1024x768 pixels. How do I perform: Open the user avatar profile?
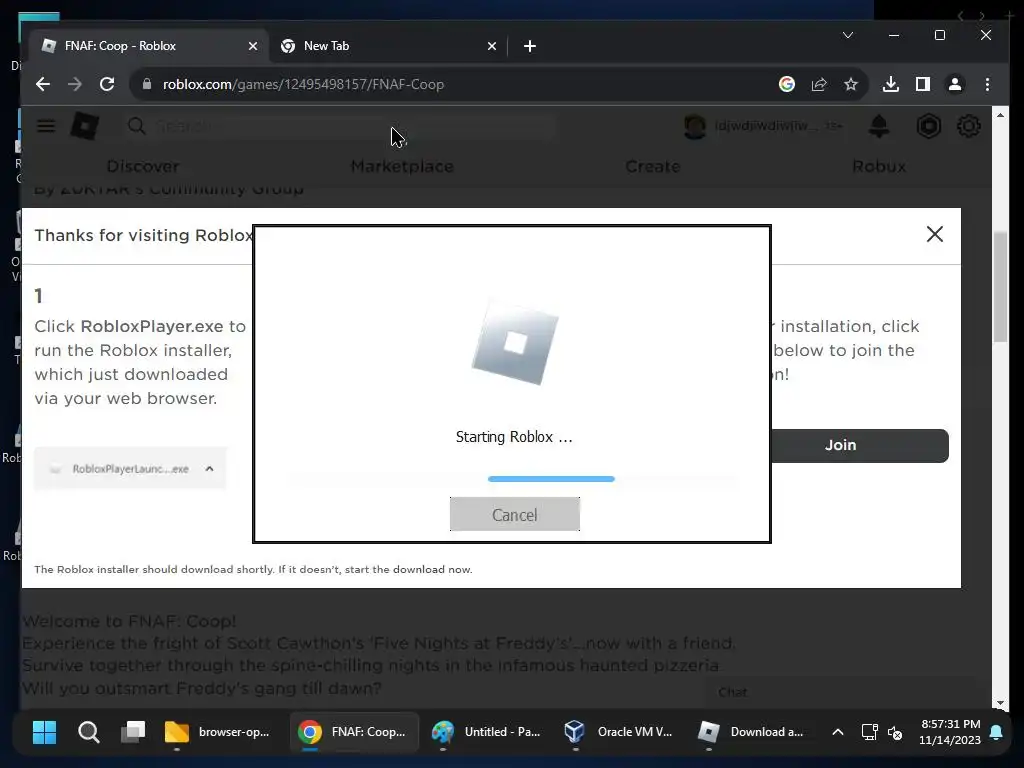pos(695,125)
